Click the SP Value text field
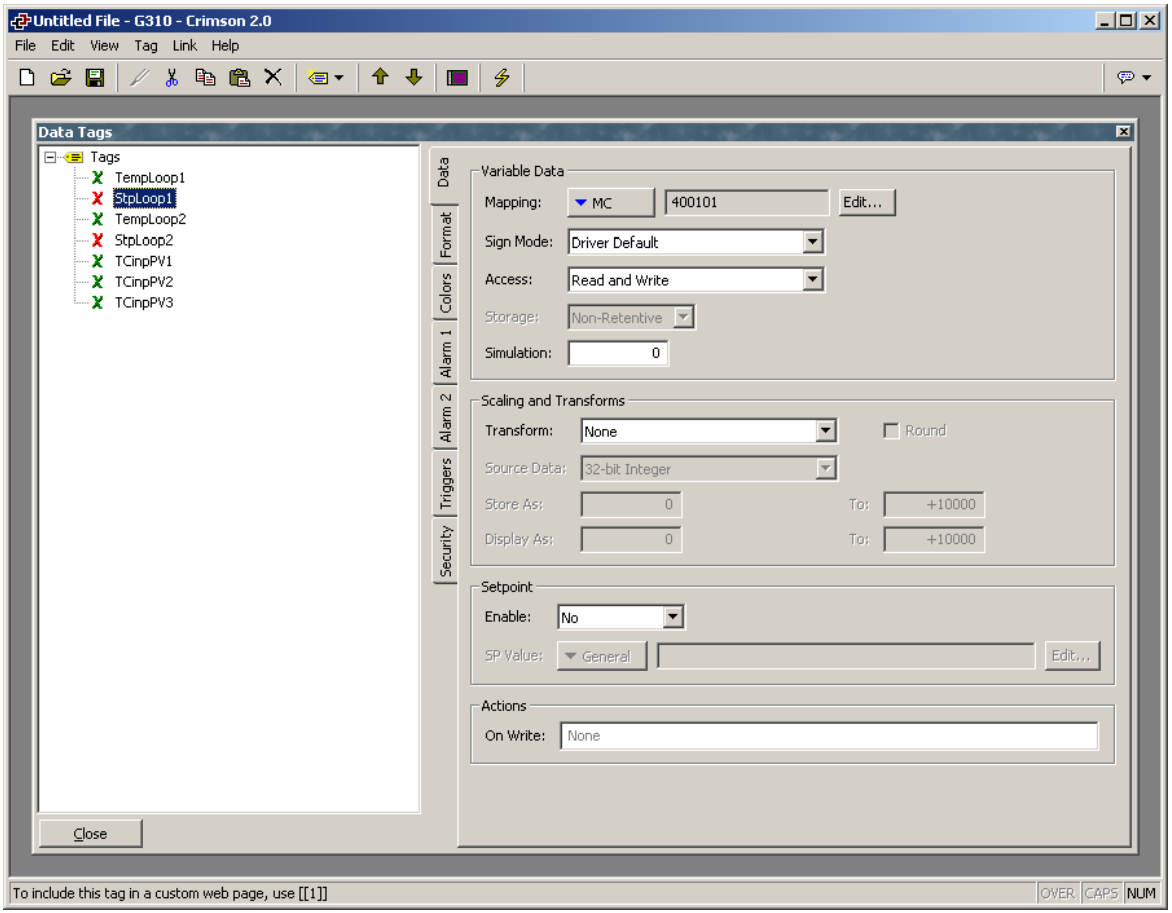The height and width of the screenshot is (913, 1172). point(846,657)
